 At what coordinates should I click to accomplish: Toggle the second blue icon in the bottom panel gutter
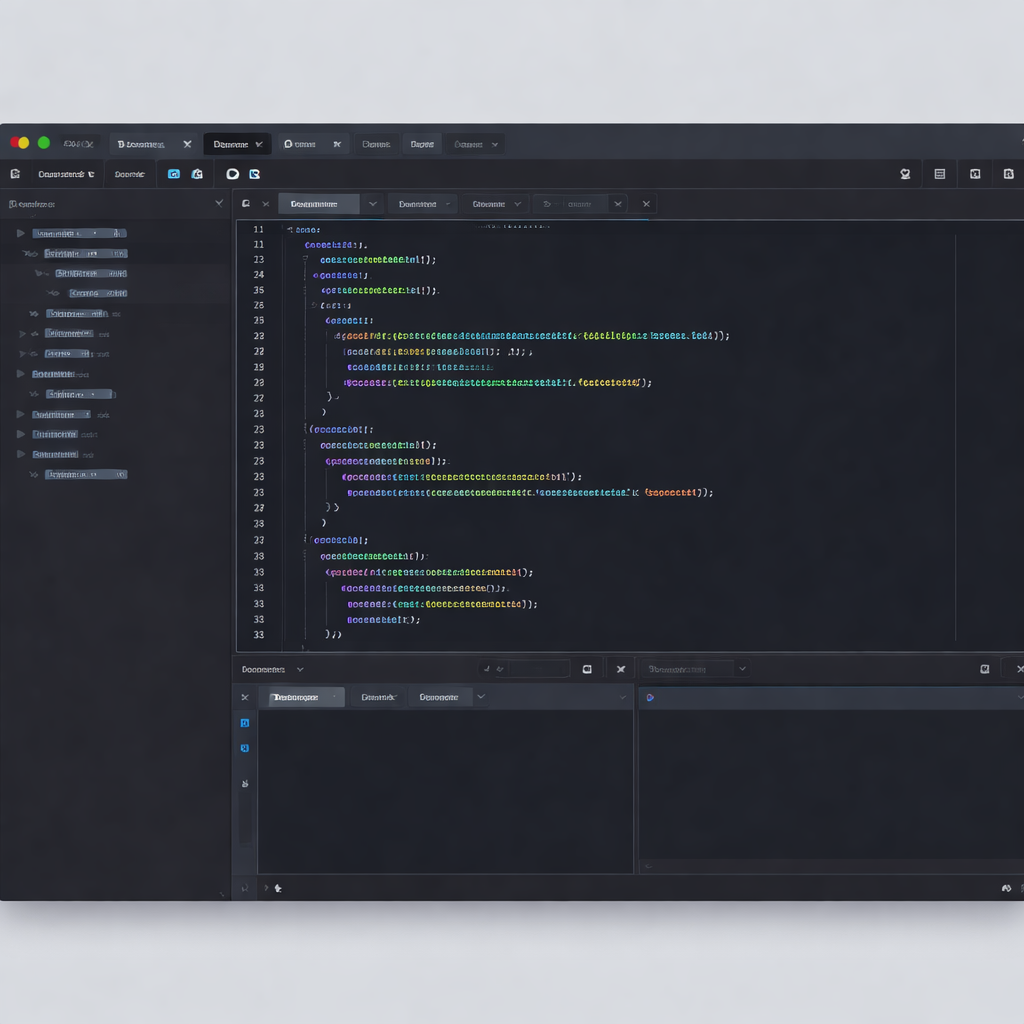point(245,748)
